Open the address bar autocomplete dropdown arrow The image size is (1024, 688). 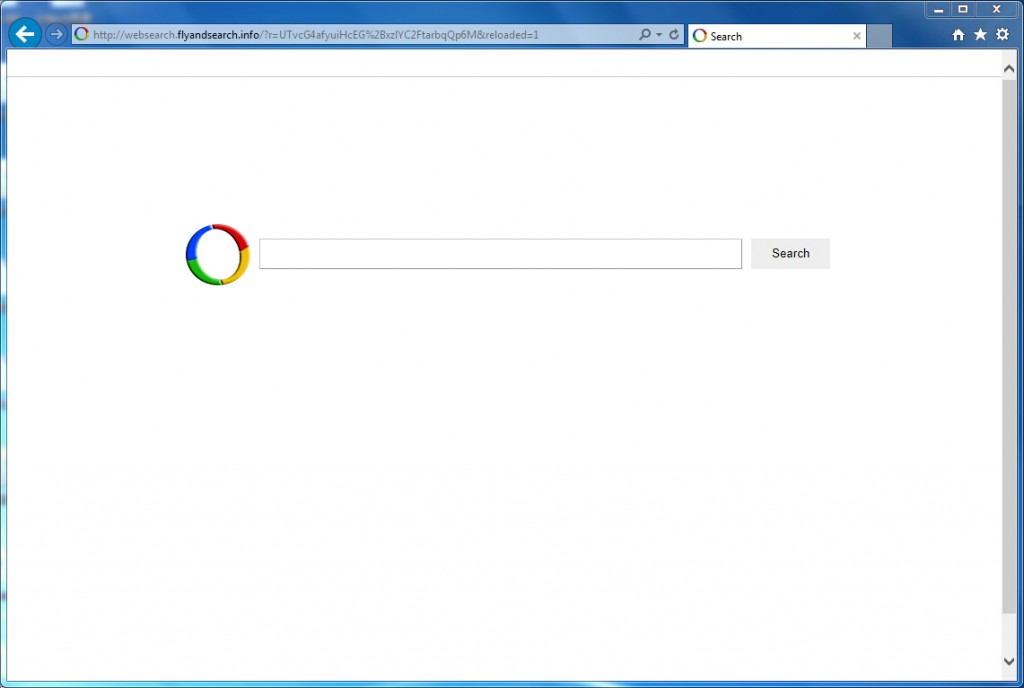click(x=659, y=35)
